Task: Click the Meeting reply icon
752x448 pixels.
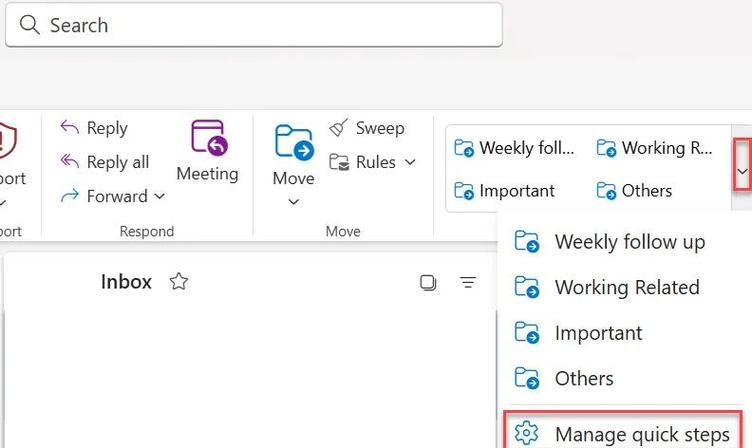Action: click(208, 138)
